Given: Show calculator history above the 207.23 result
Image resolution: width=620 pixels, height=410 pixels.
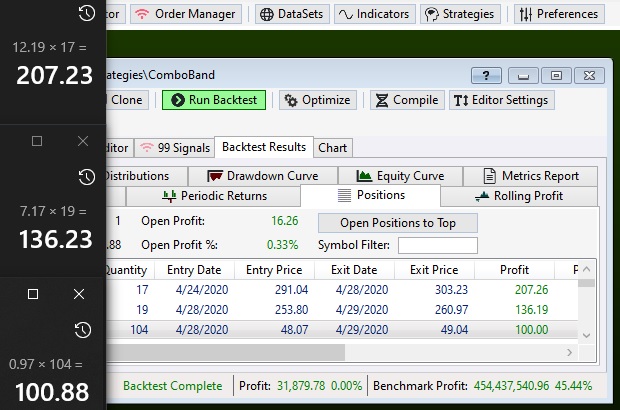Looking at the screenshot, I should (x=87, y=13).
